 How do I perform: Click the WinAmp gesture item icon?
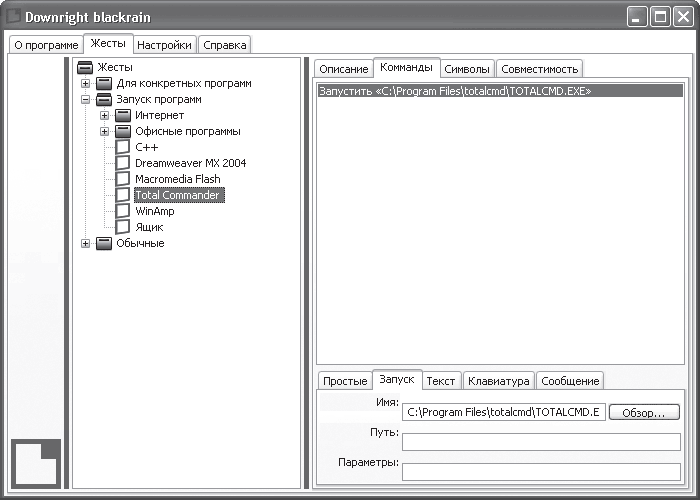coord(123,211)
